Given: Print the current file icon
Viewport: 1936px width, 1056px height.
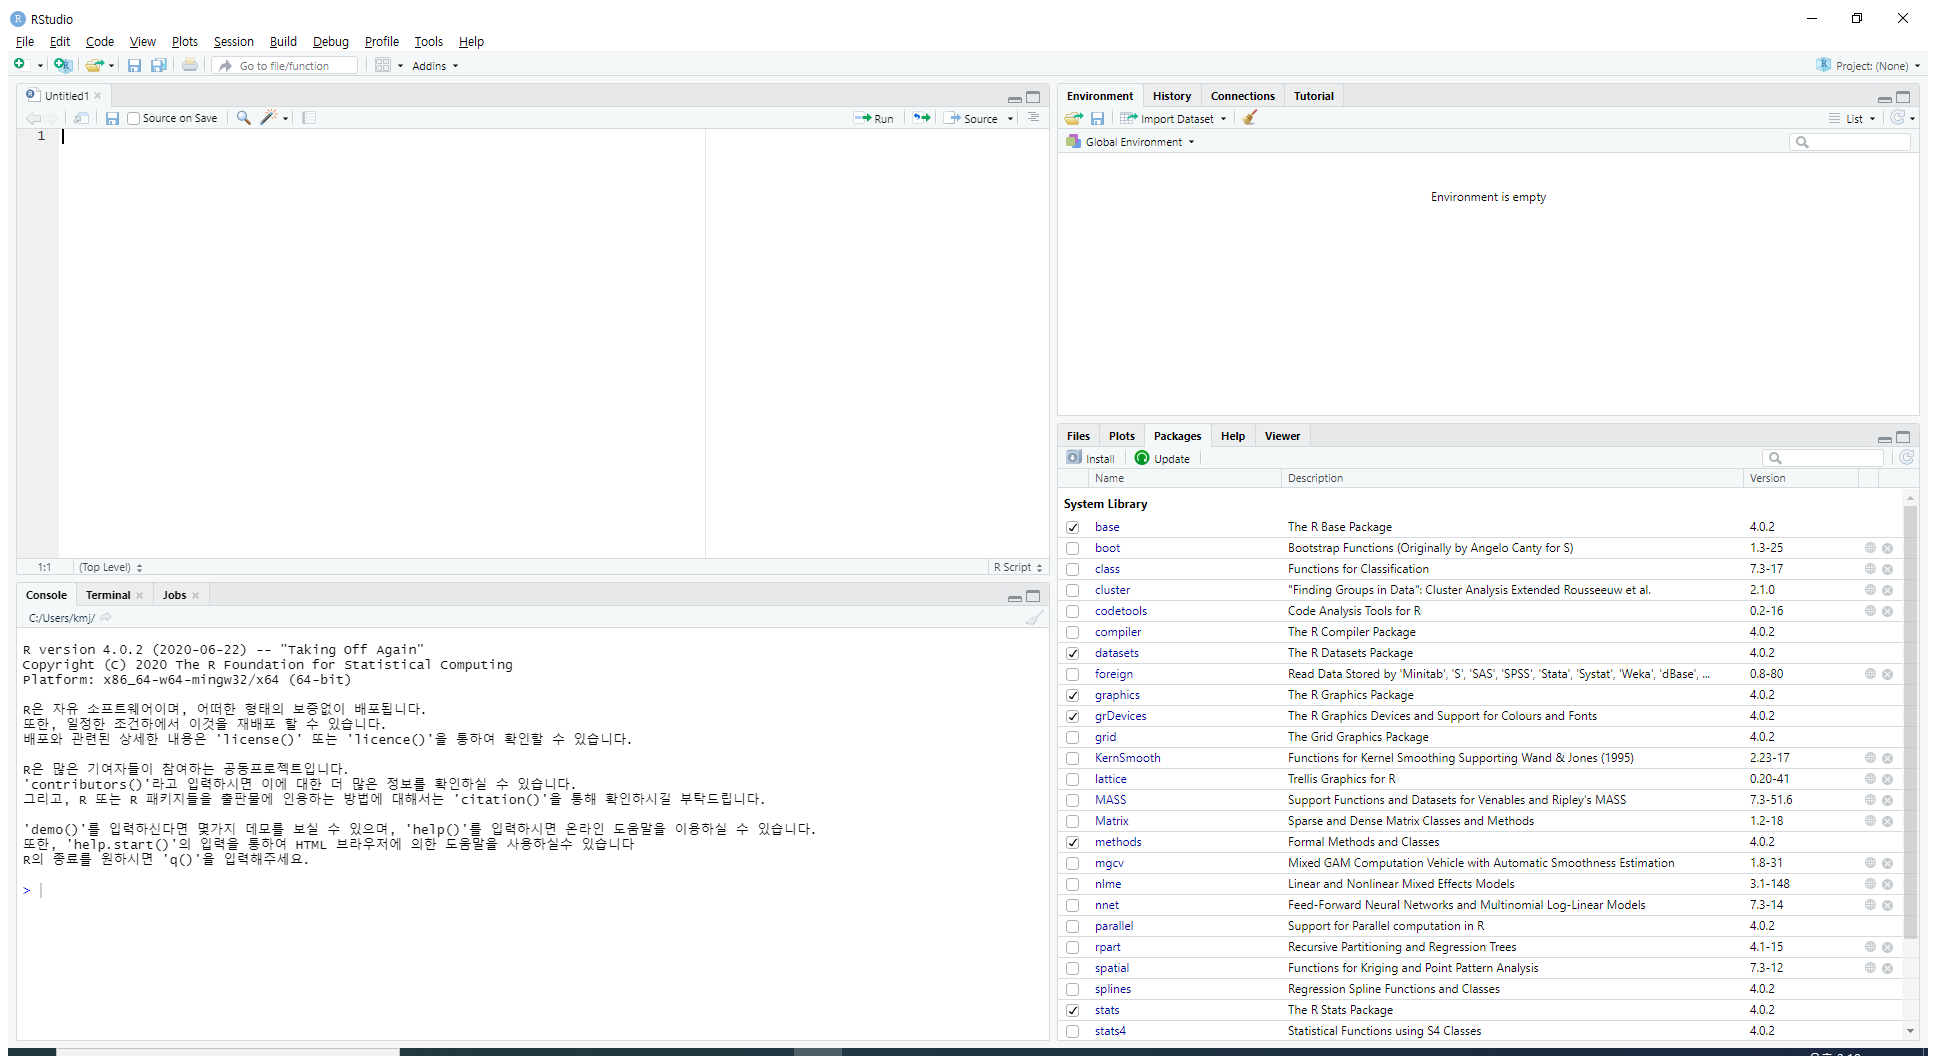Looking at the screenshot, I should [190, 65].
